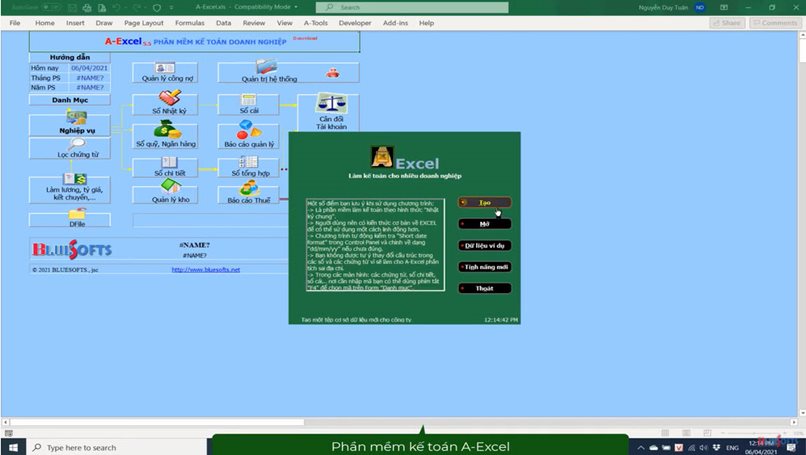The image size is (806, 455).
Task: Click the Redo icon in title bar
Action: click(136, 8)
